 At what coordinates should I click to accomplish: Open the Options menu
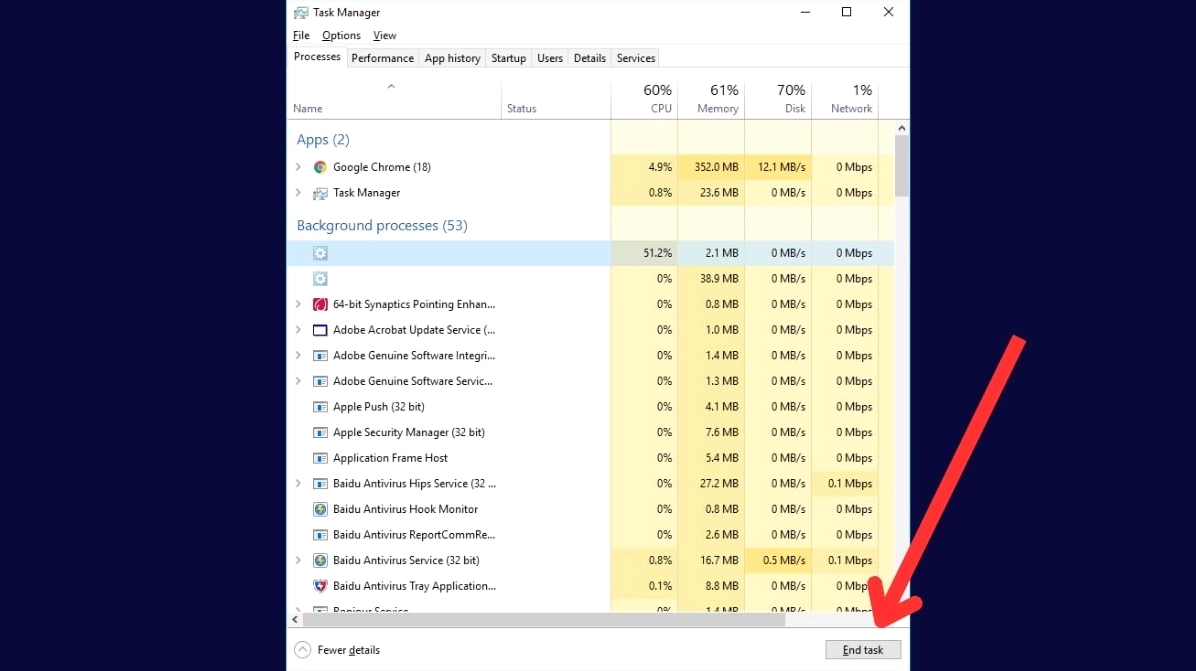[x=341, y=35]
